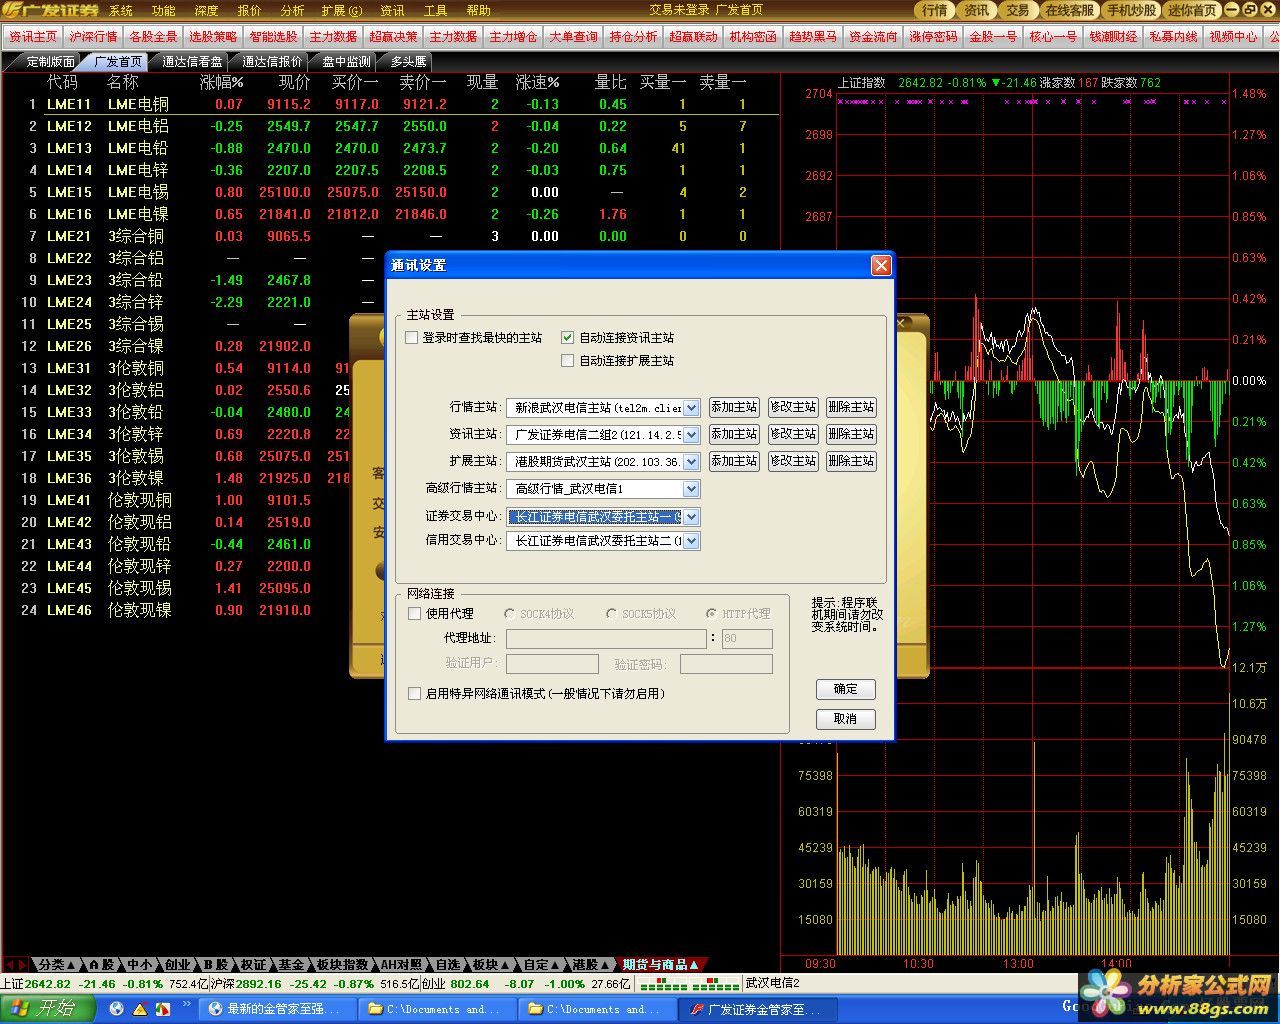Select the 基金 bottom tab
The height and width of the screenshot is (1024, 1280).
[x=291, y=965]
